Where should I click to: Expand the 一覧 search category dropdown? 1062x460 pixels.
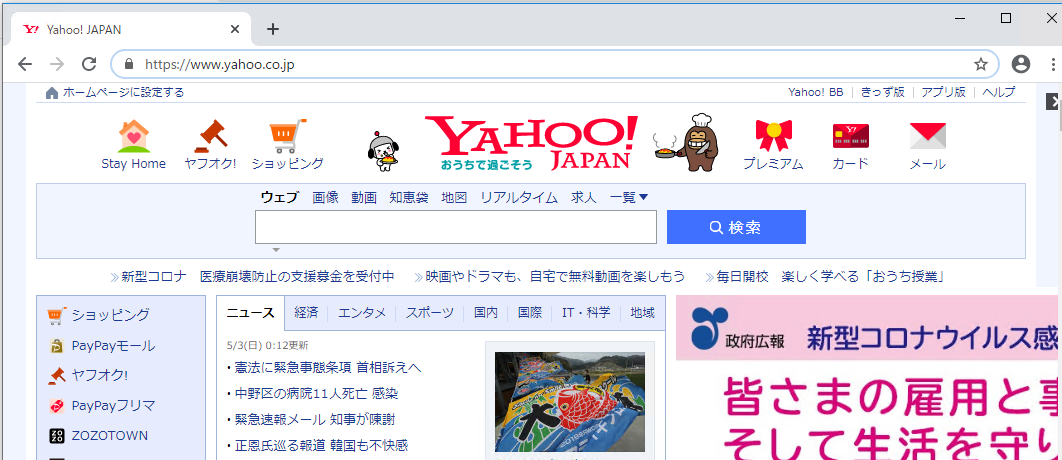629,197
